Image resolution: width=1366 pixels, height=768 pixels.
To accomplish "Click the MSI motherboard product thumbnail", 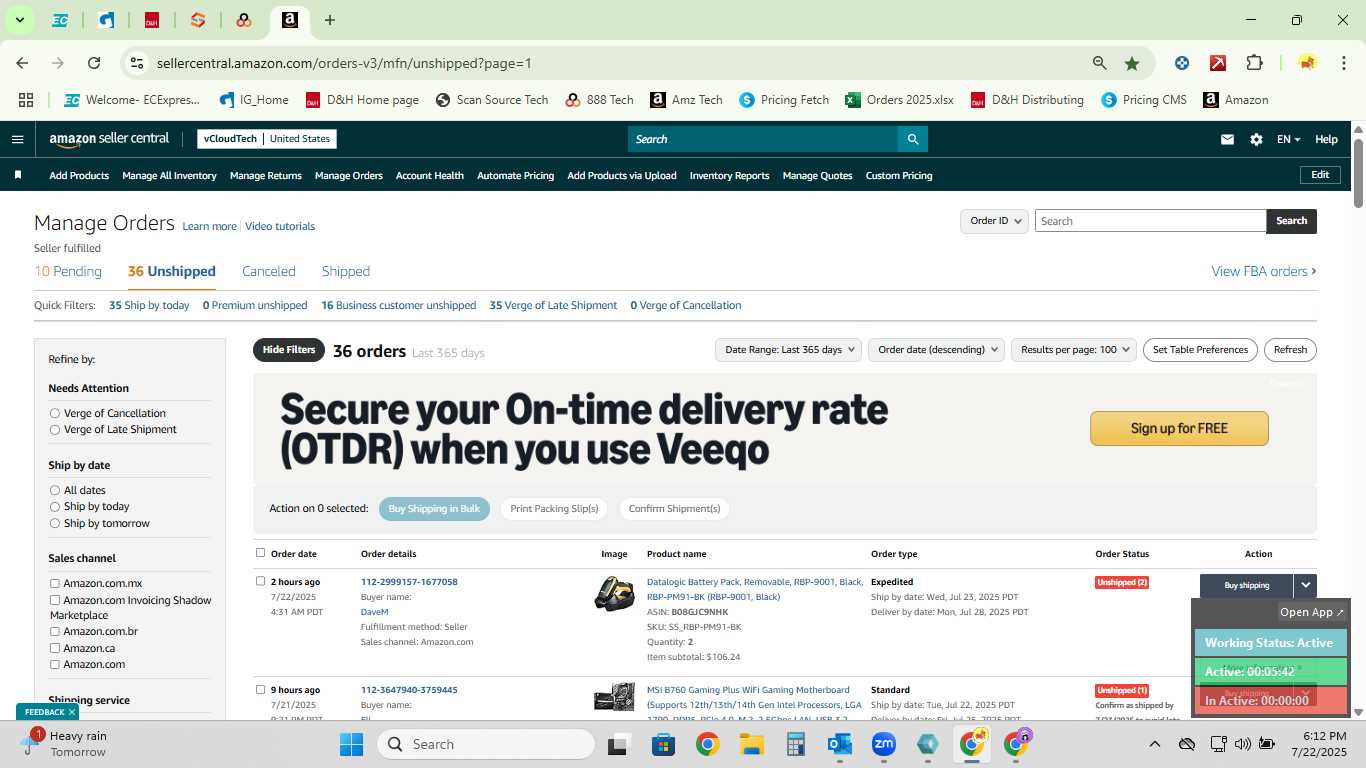I will [614, 697].
